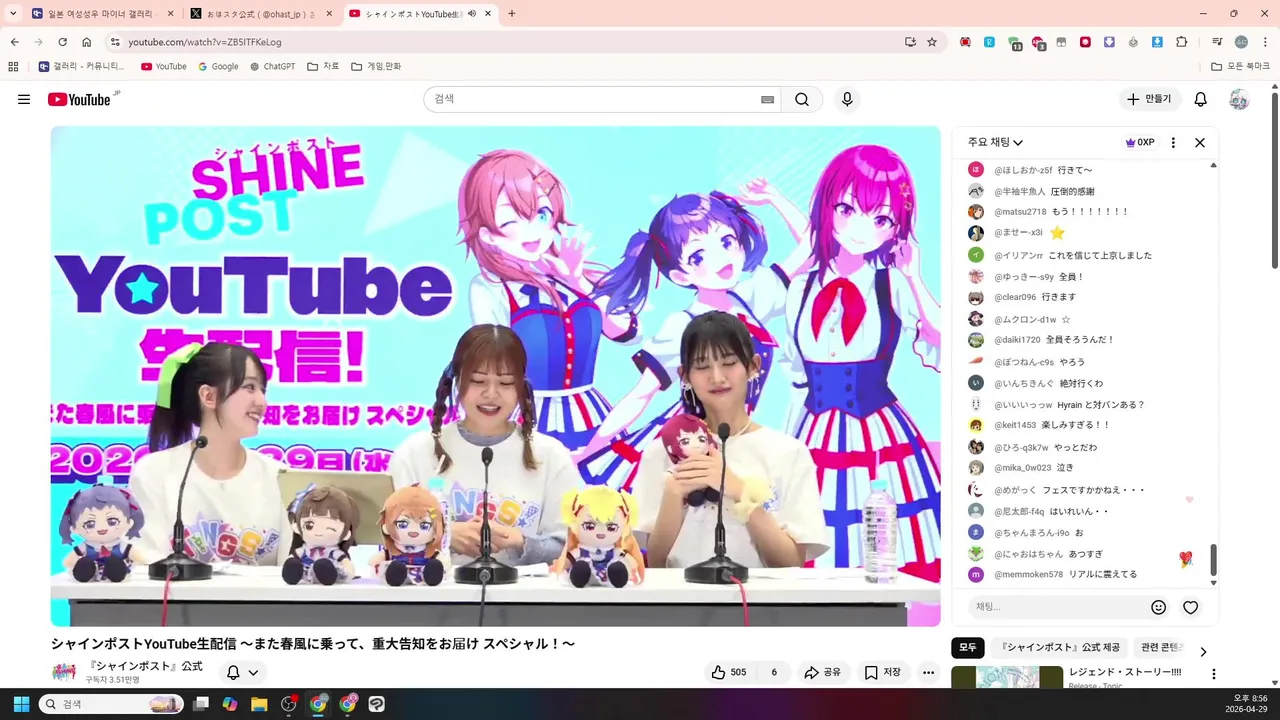1280x720 pixels.
Task: Open YouTube notifications bell in header
Action: coord(1201,99)
